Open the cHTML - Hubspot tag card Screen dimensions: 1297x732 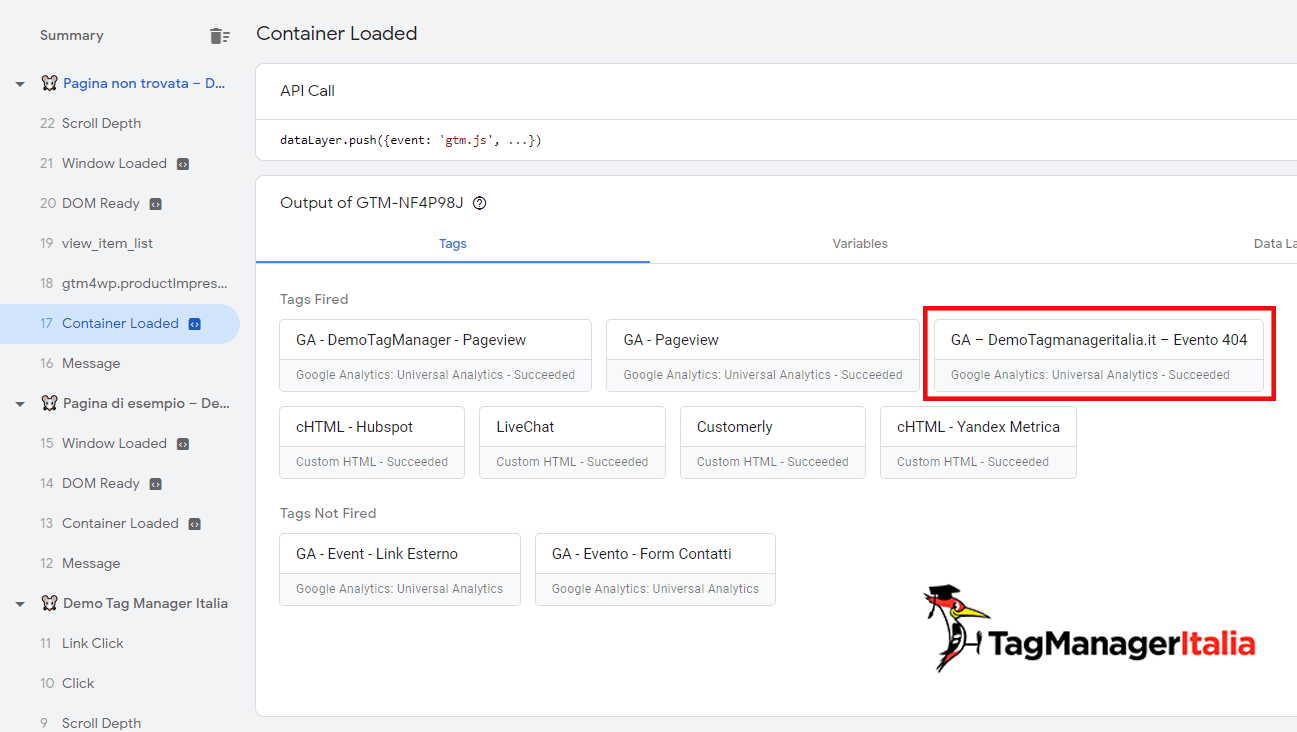(372, 442)
